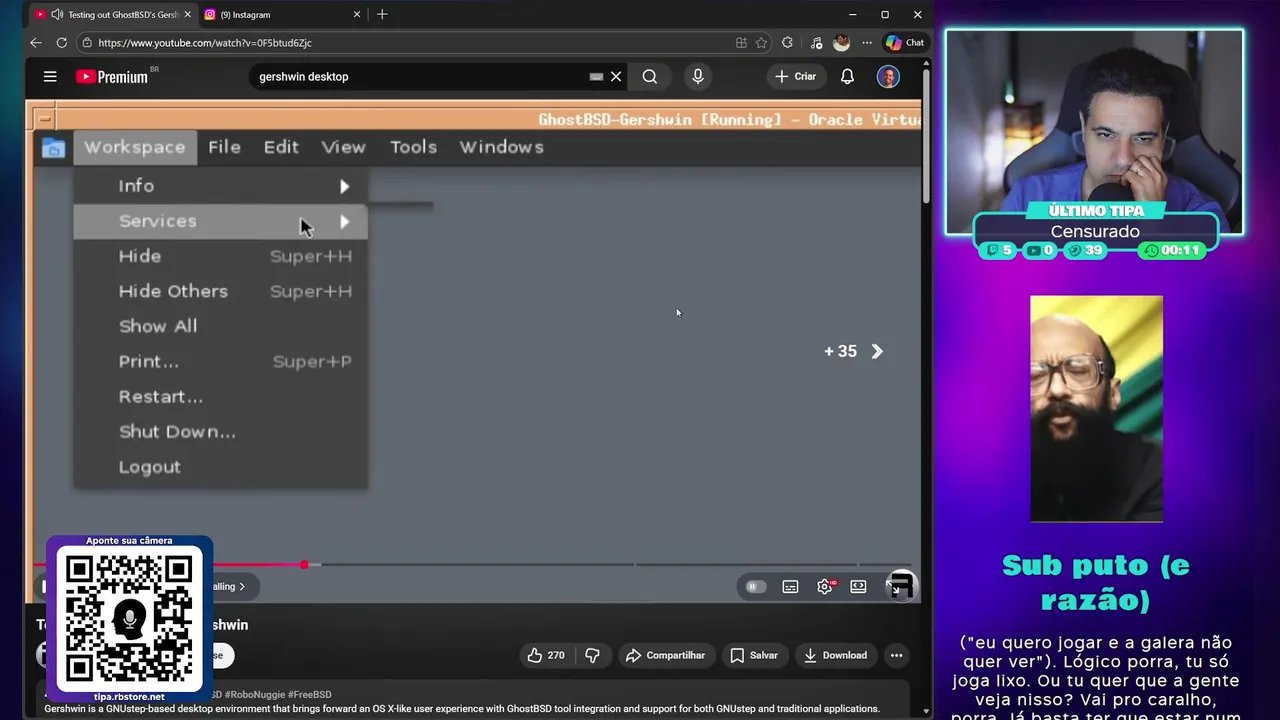Viewport: 1280px width, 720px height.
Task: Share video with Compartilhar button
Action: point(666,655)
